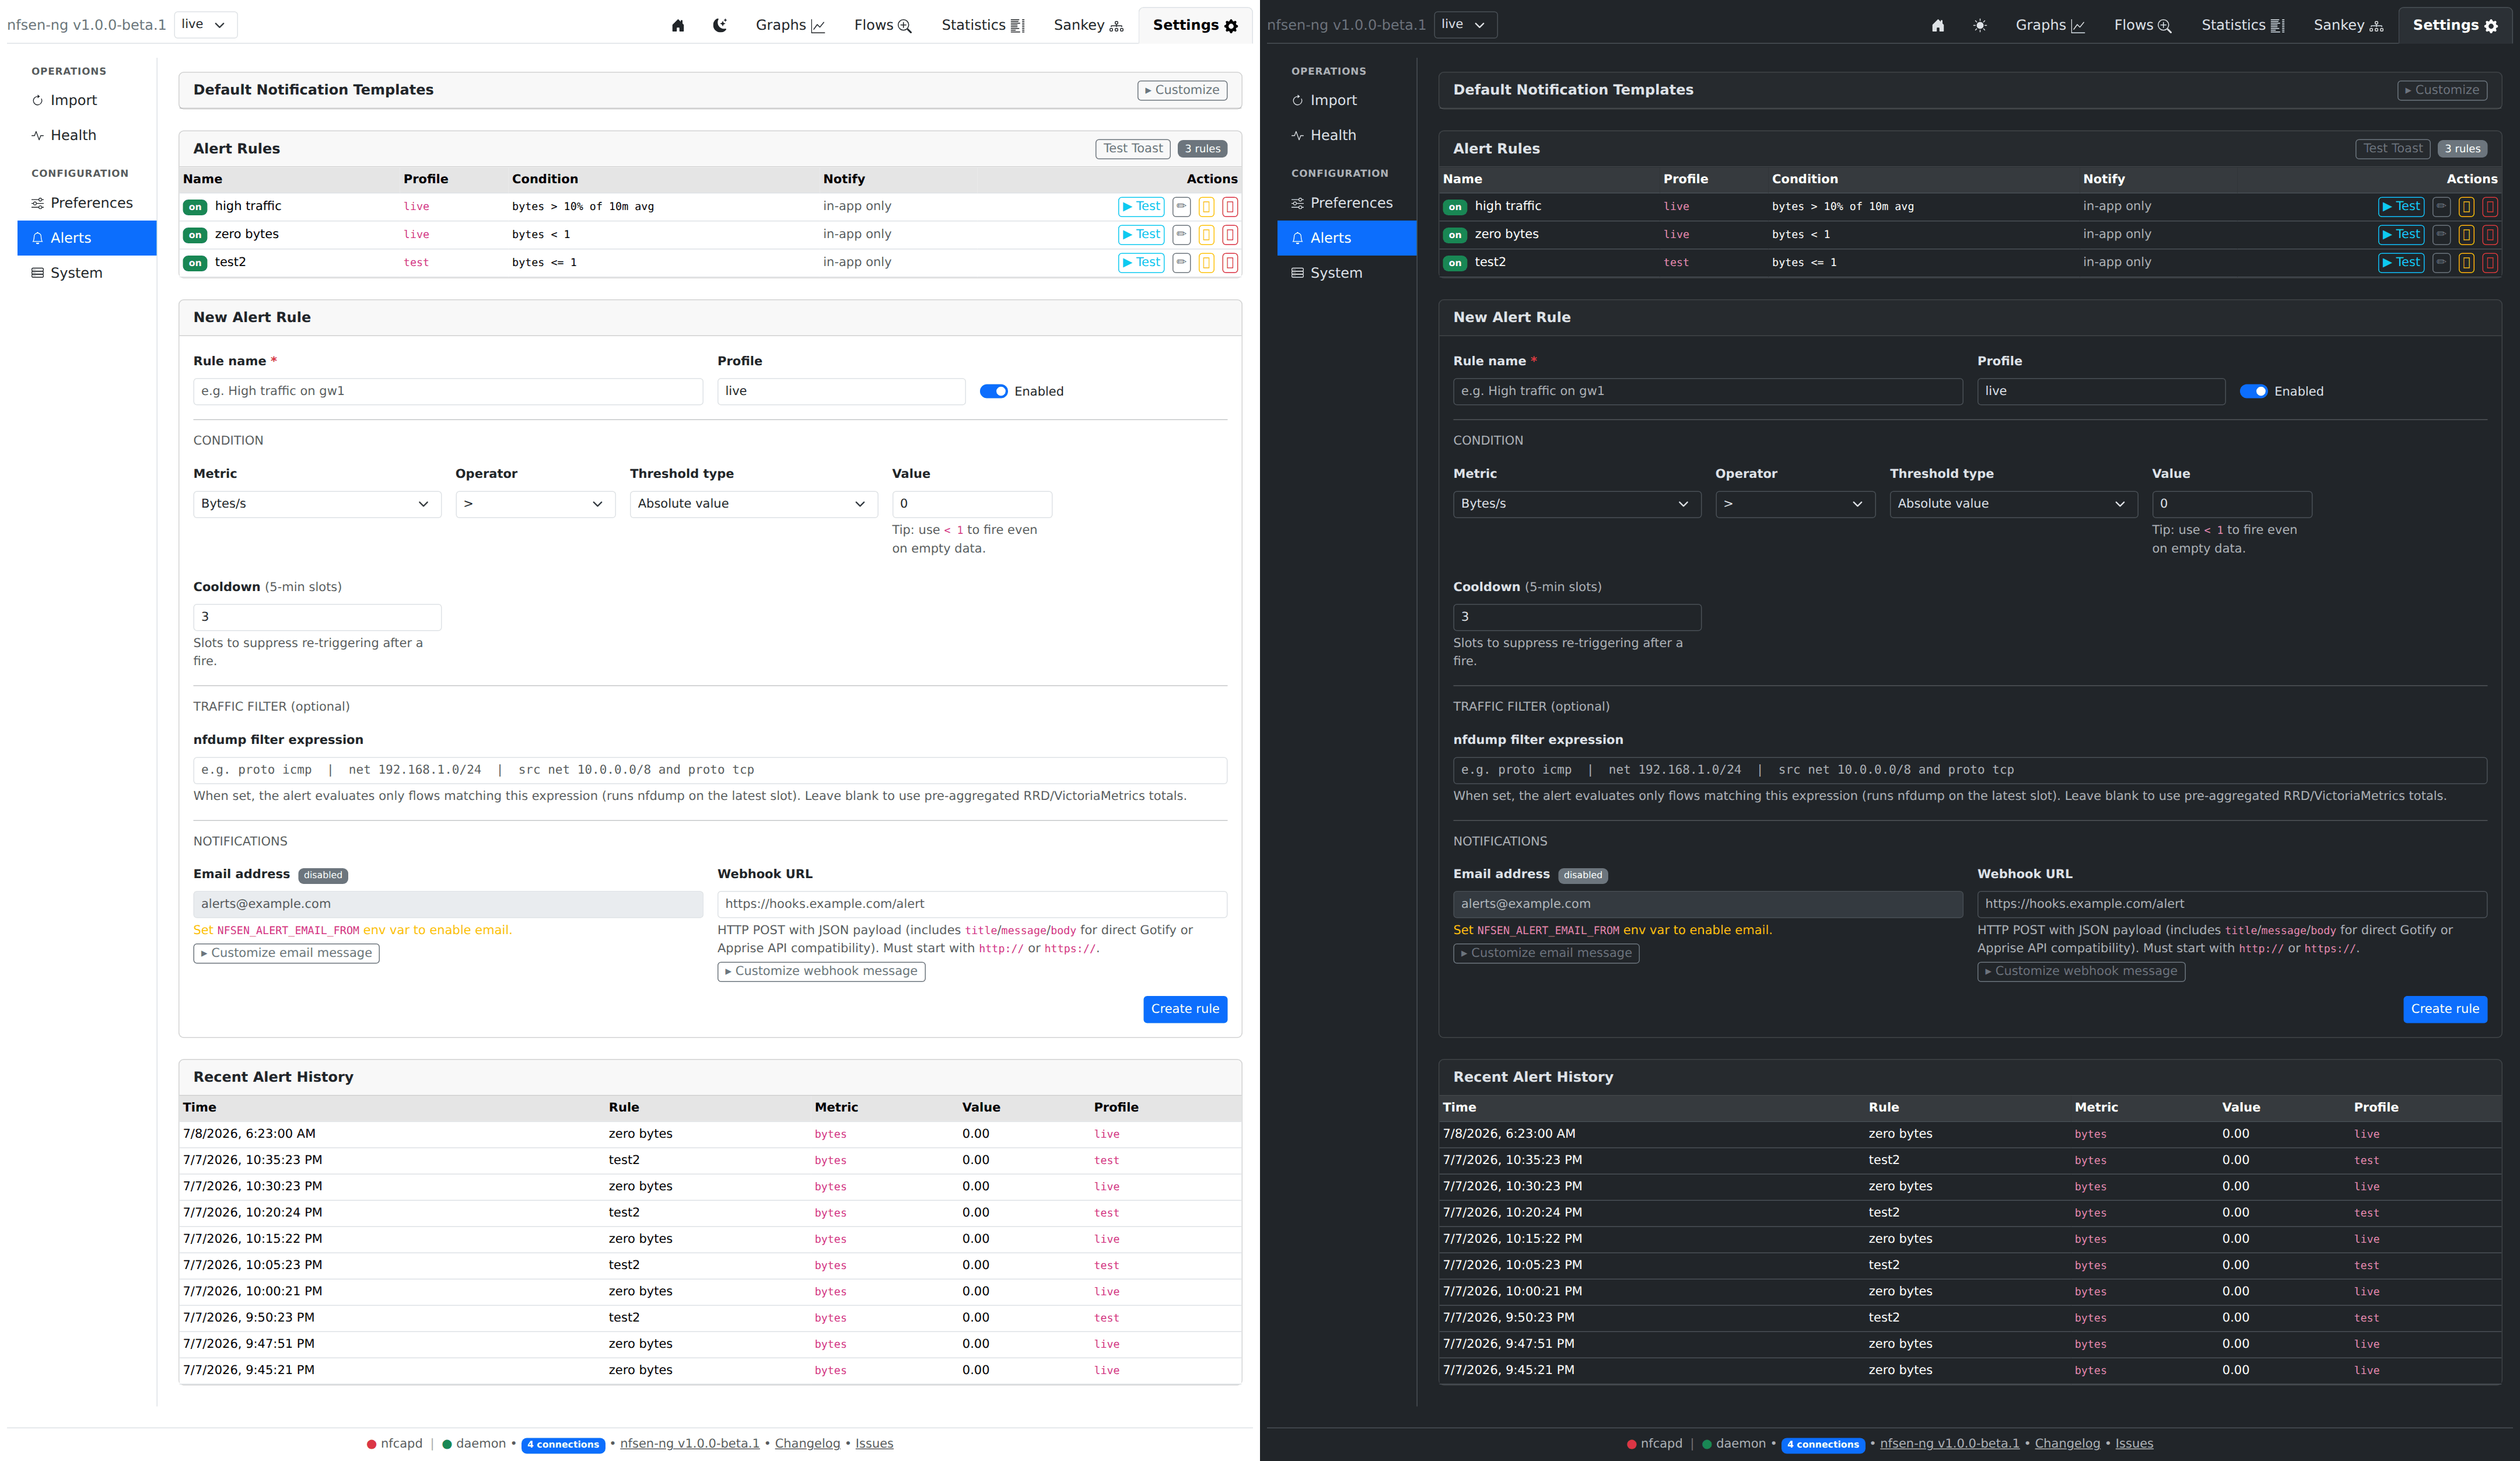Open the Statistics tab in light-theme navbar
Viewport: 2520px width, 1461px height.
click(983, 25)
